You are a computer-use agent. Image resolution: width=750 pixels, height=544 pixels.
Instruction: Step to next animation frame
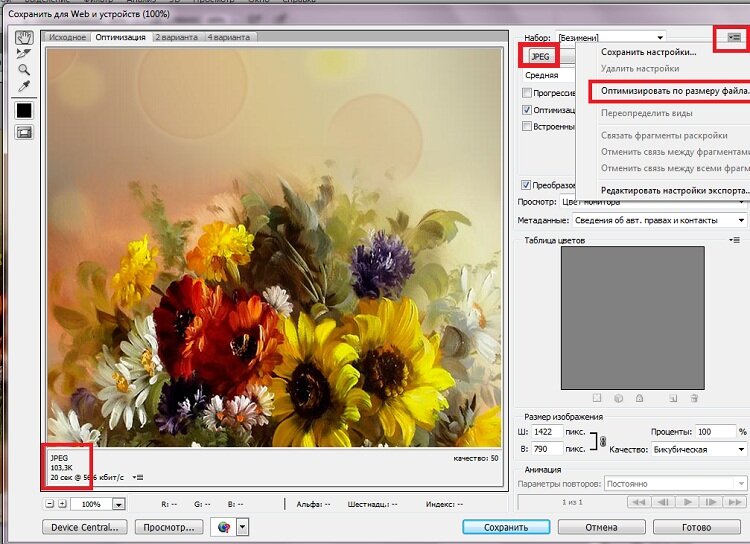[x=711, y=502]
